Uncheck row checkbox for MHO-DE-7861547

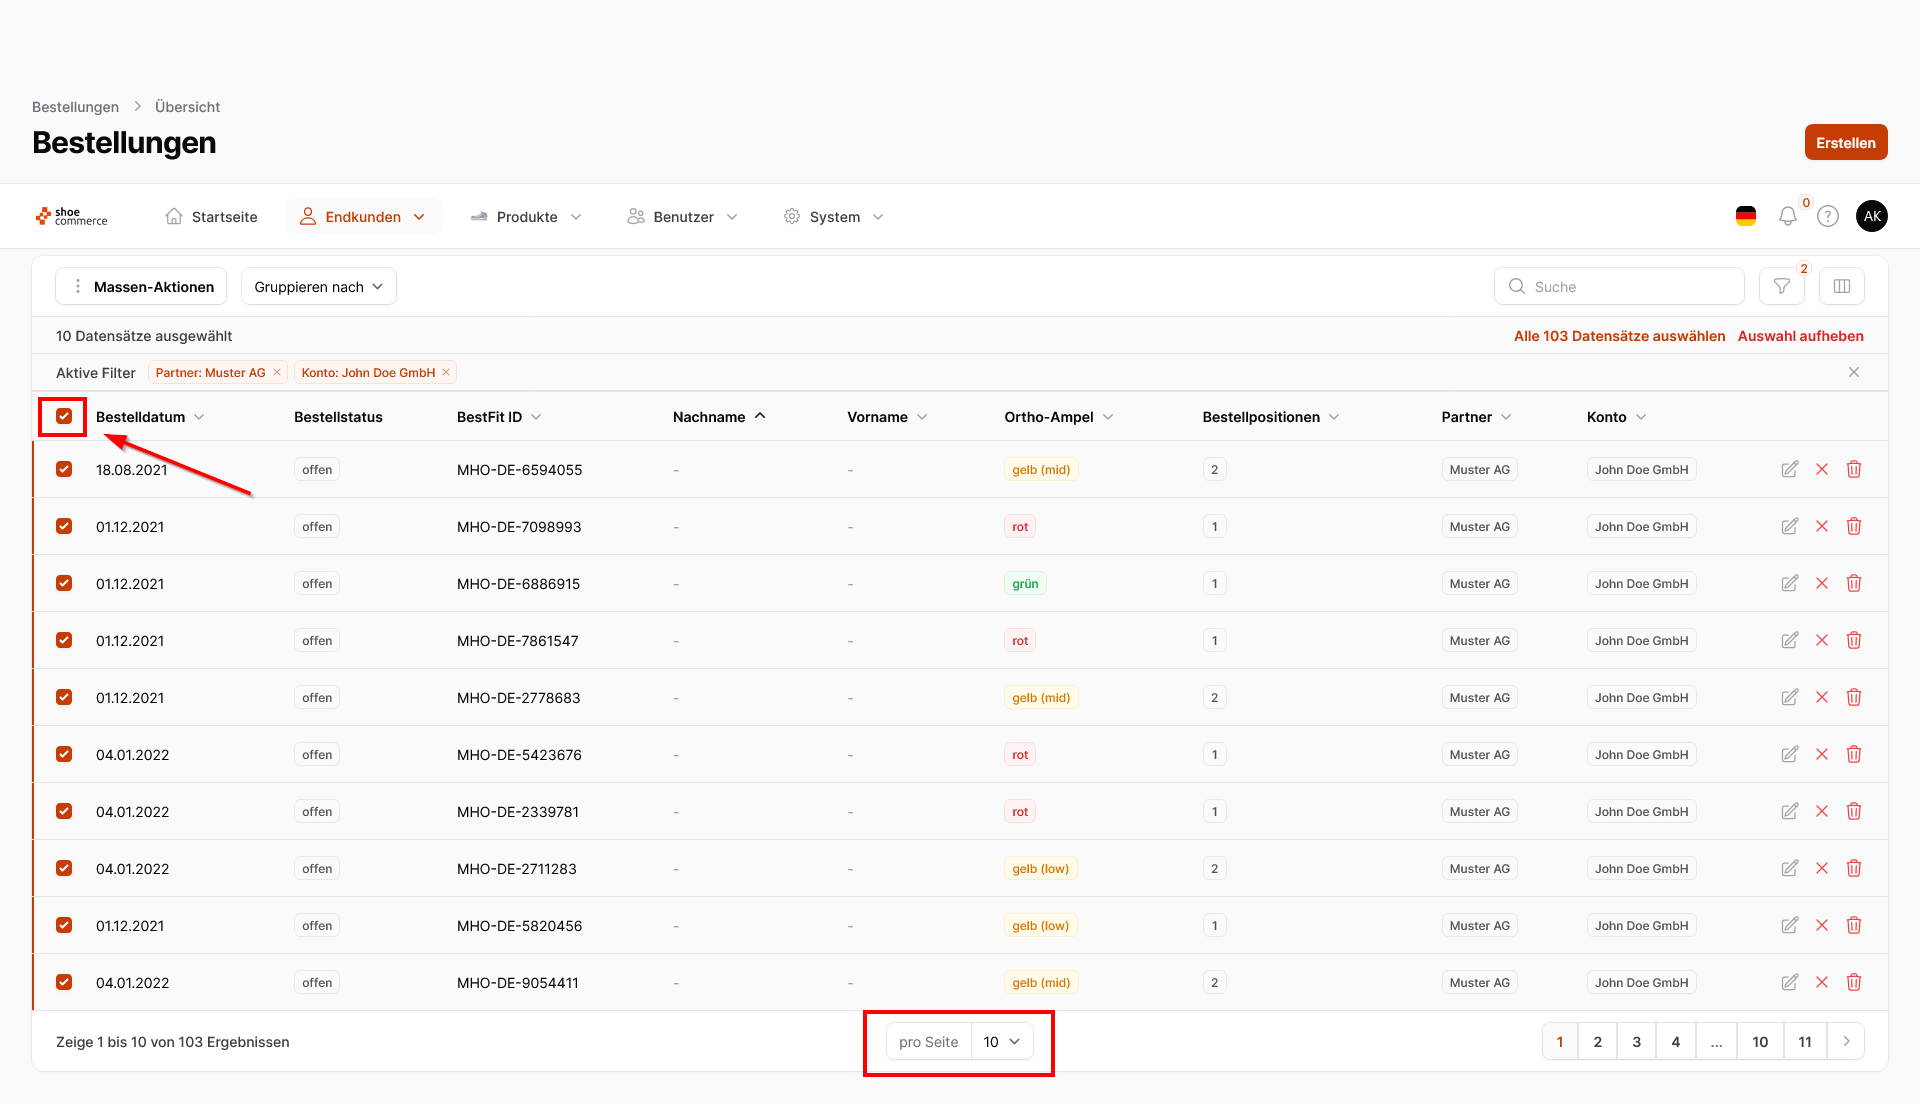tap(64, 640)
